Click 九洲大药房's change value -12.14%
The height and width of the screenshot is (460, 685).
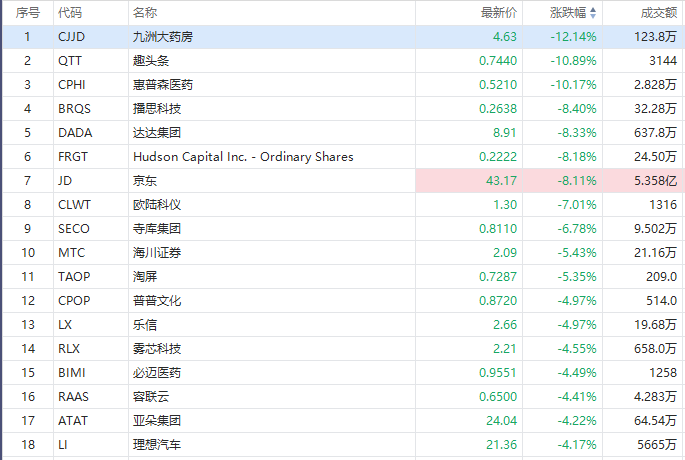click(574, 37)
